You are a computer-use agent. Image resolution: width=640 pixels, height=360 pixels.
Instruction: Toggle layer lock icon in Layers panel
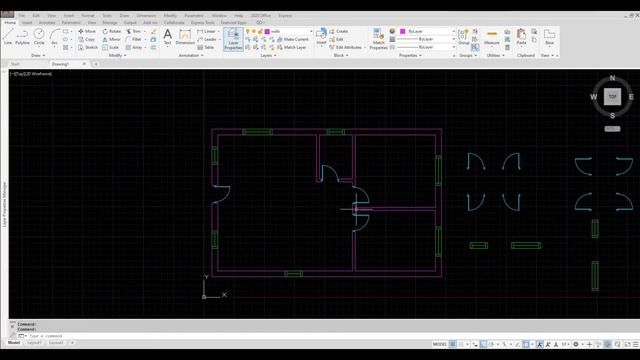[x=260, y=31]
